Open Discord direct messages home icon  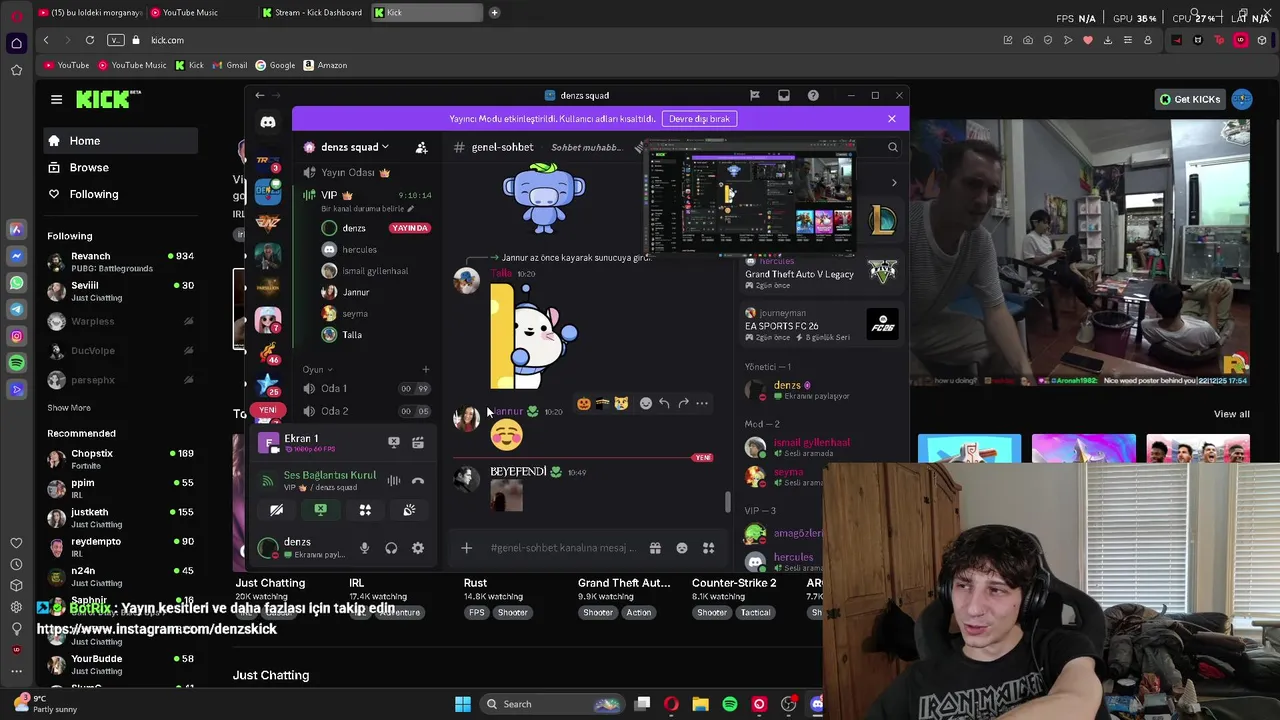click(268, 122)
